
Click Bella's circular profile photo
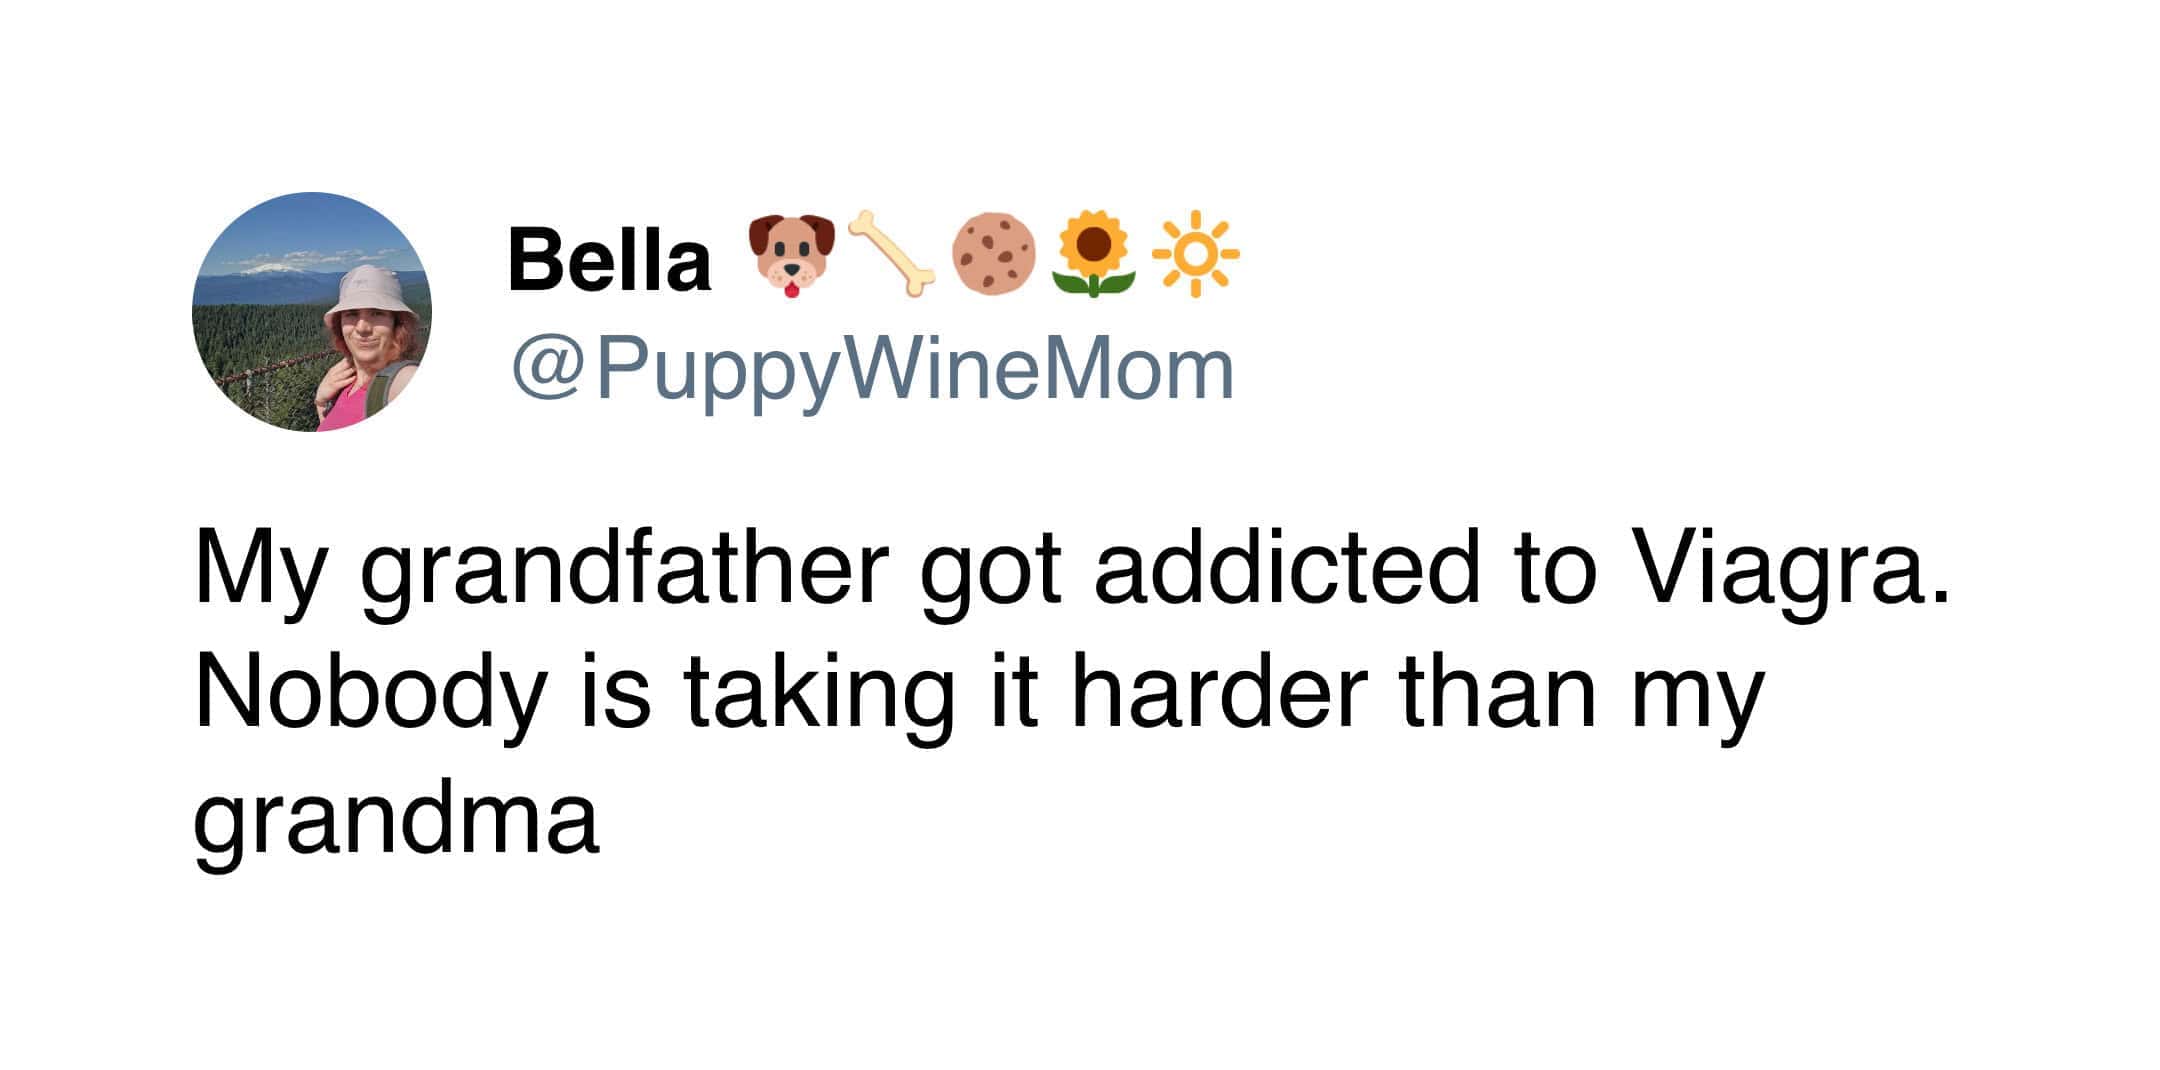coord(311,311)
